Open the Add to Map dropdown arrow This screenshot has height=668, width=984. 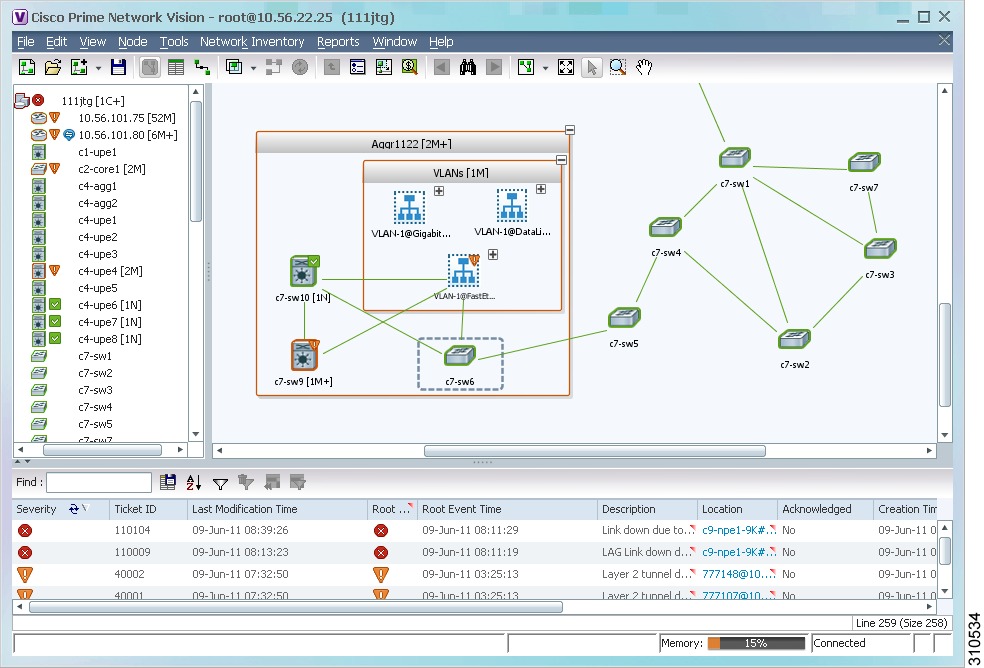click(x=98, y=68)
